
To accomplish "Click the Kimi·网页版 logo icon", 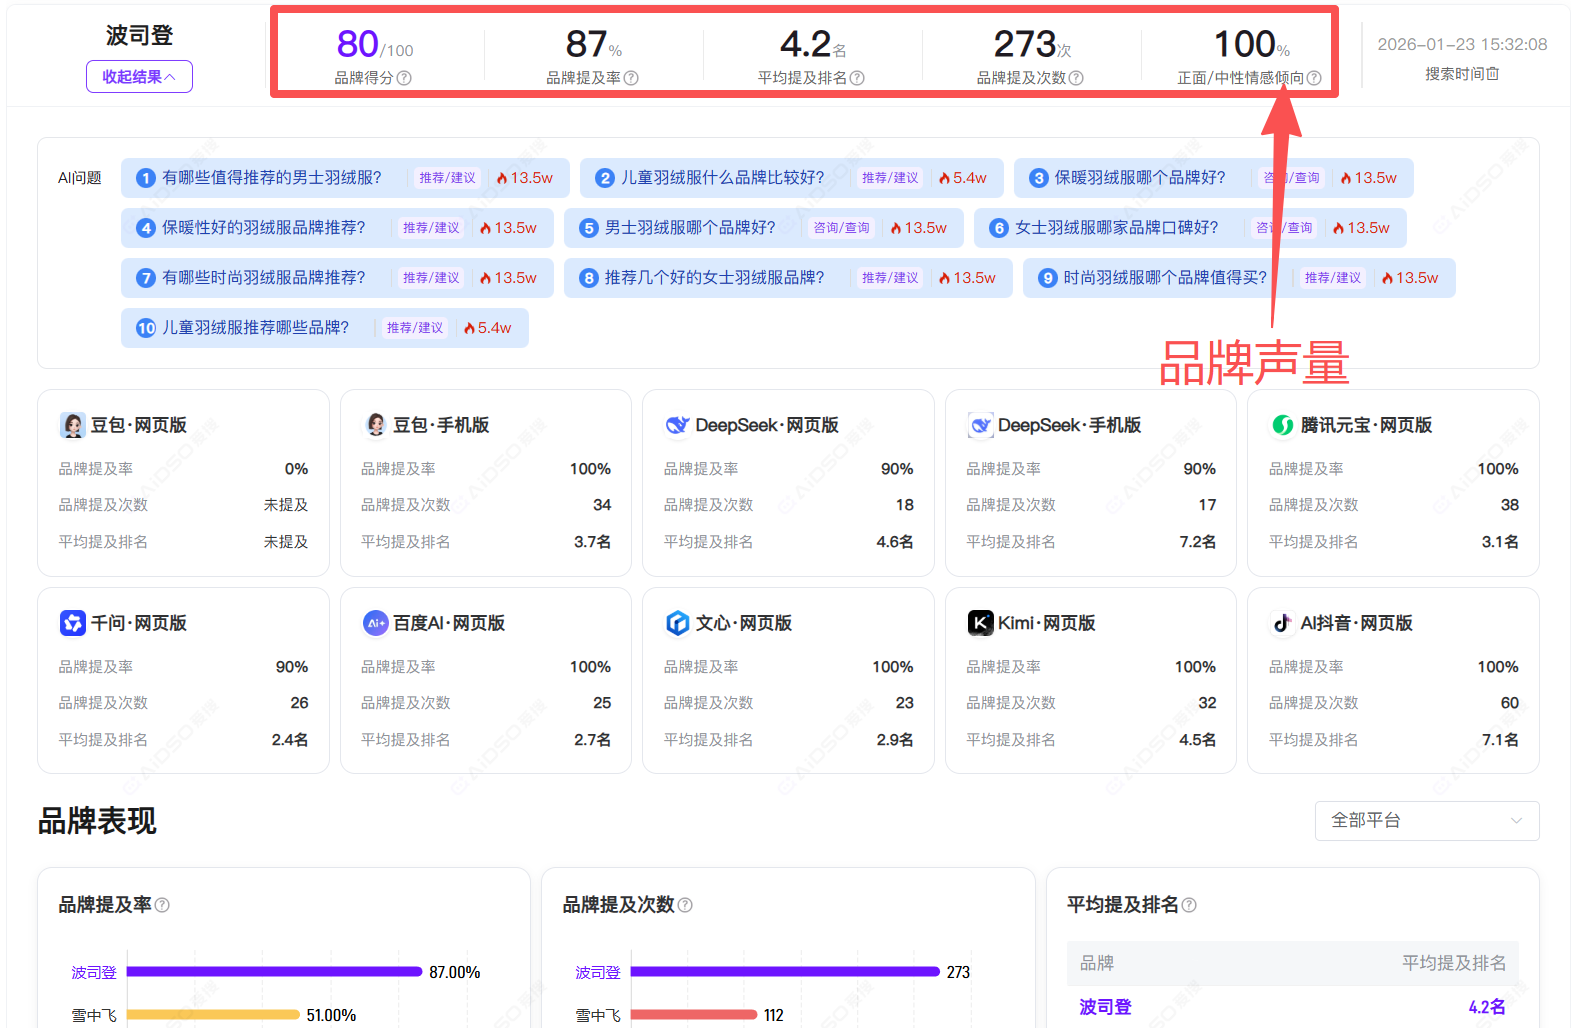I will point(980,623).
